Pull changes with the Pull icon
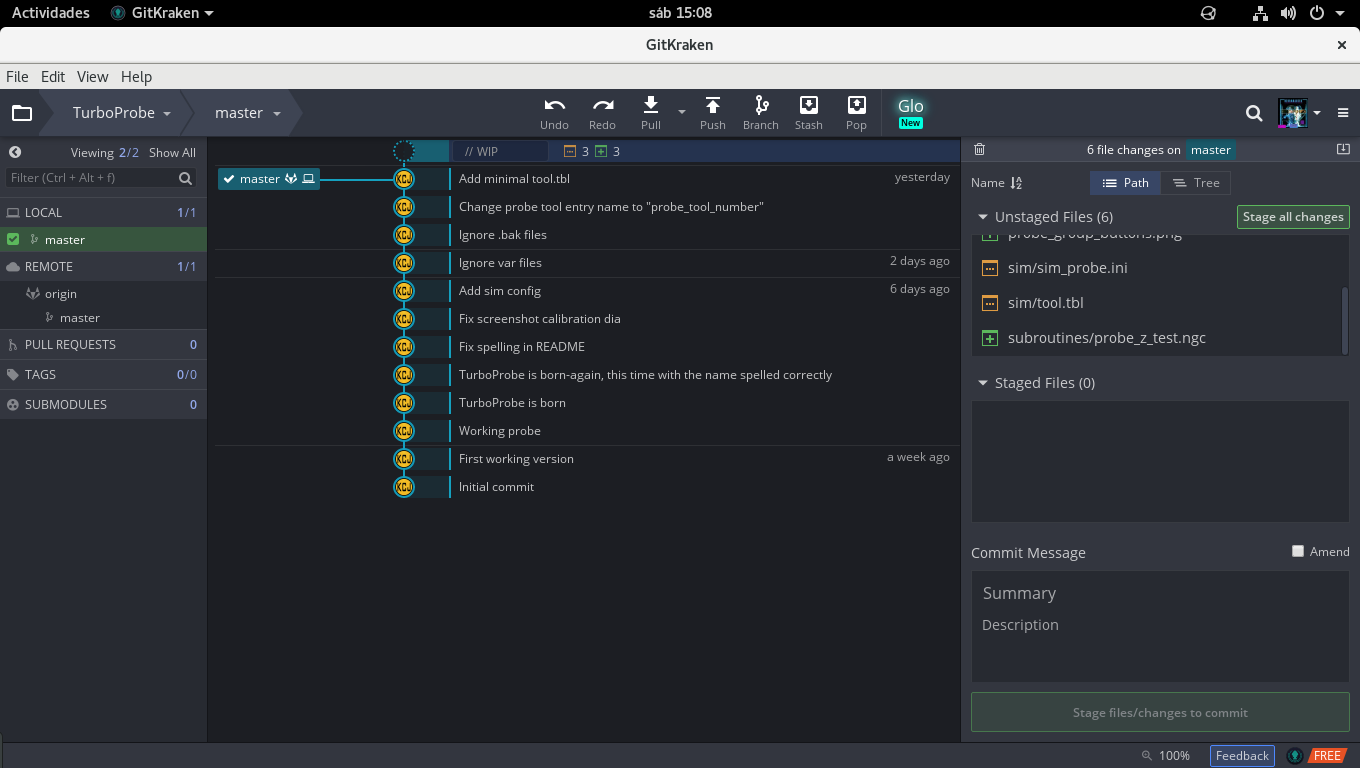Screen dimensions: 1360x768 [651, 105]
